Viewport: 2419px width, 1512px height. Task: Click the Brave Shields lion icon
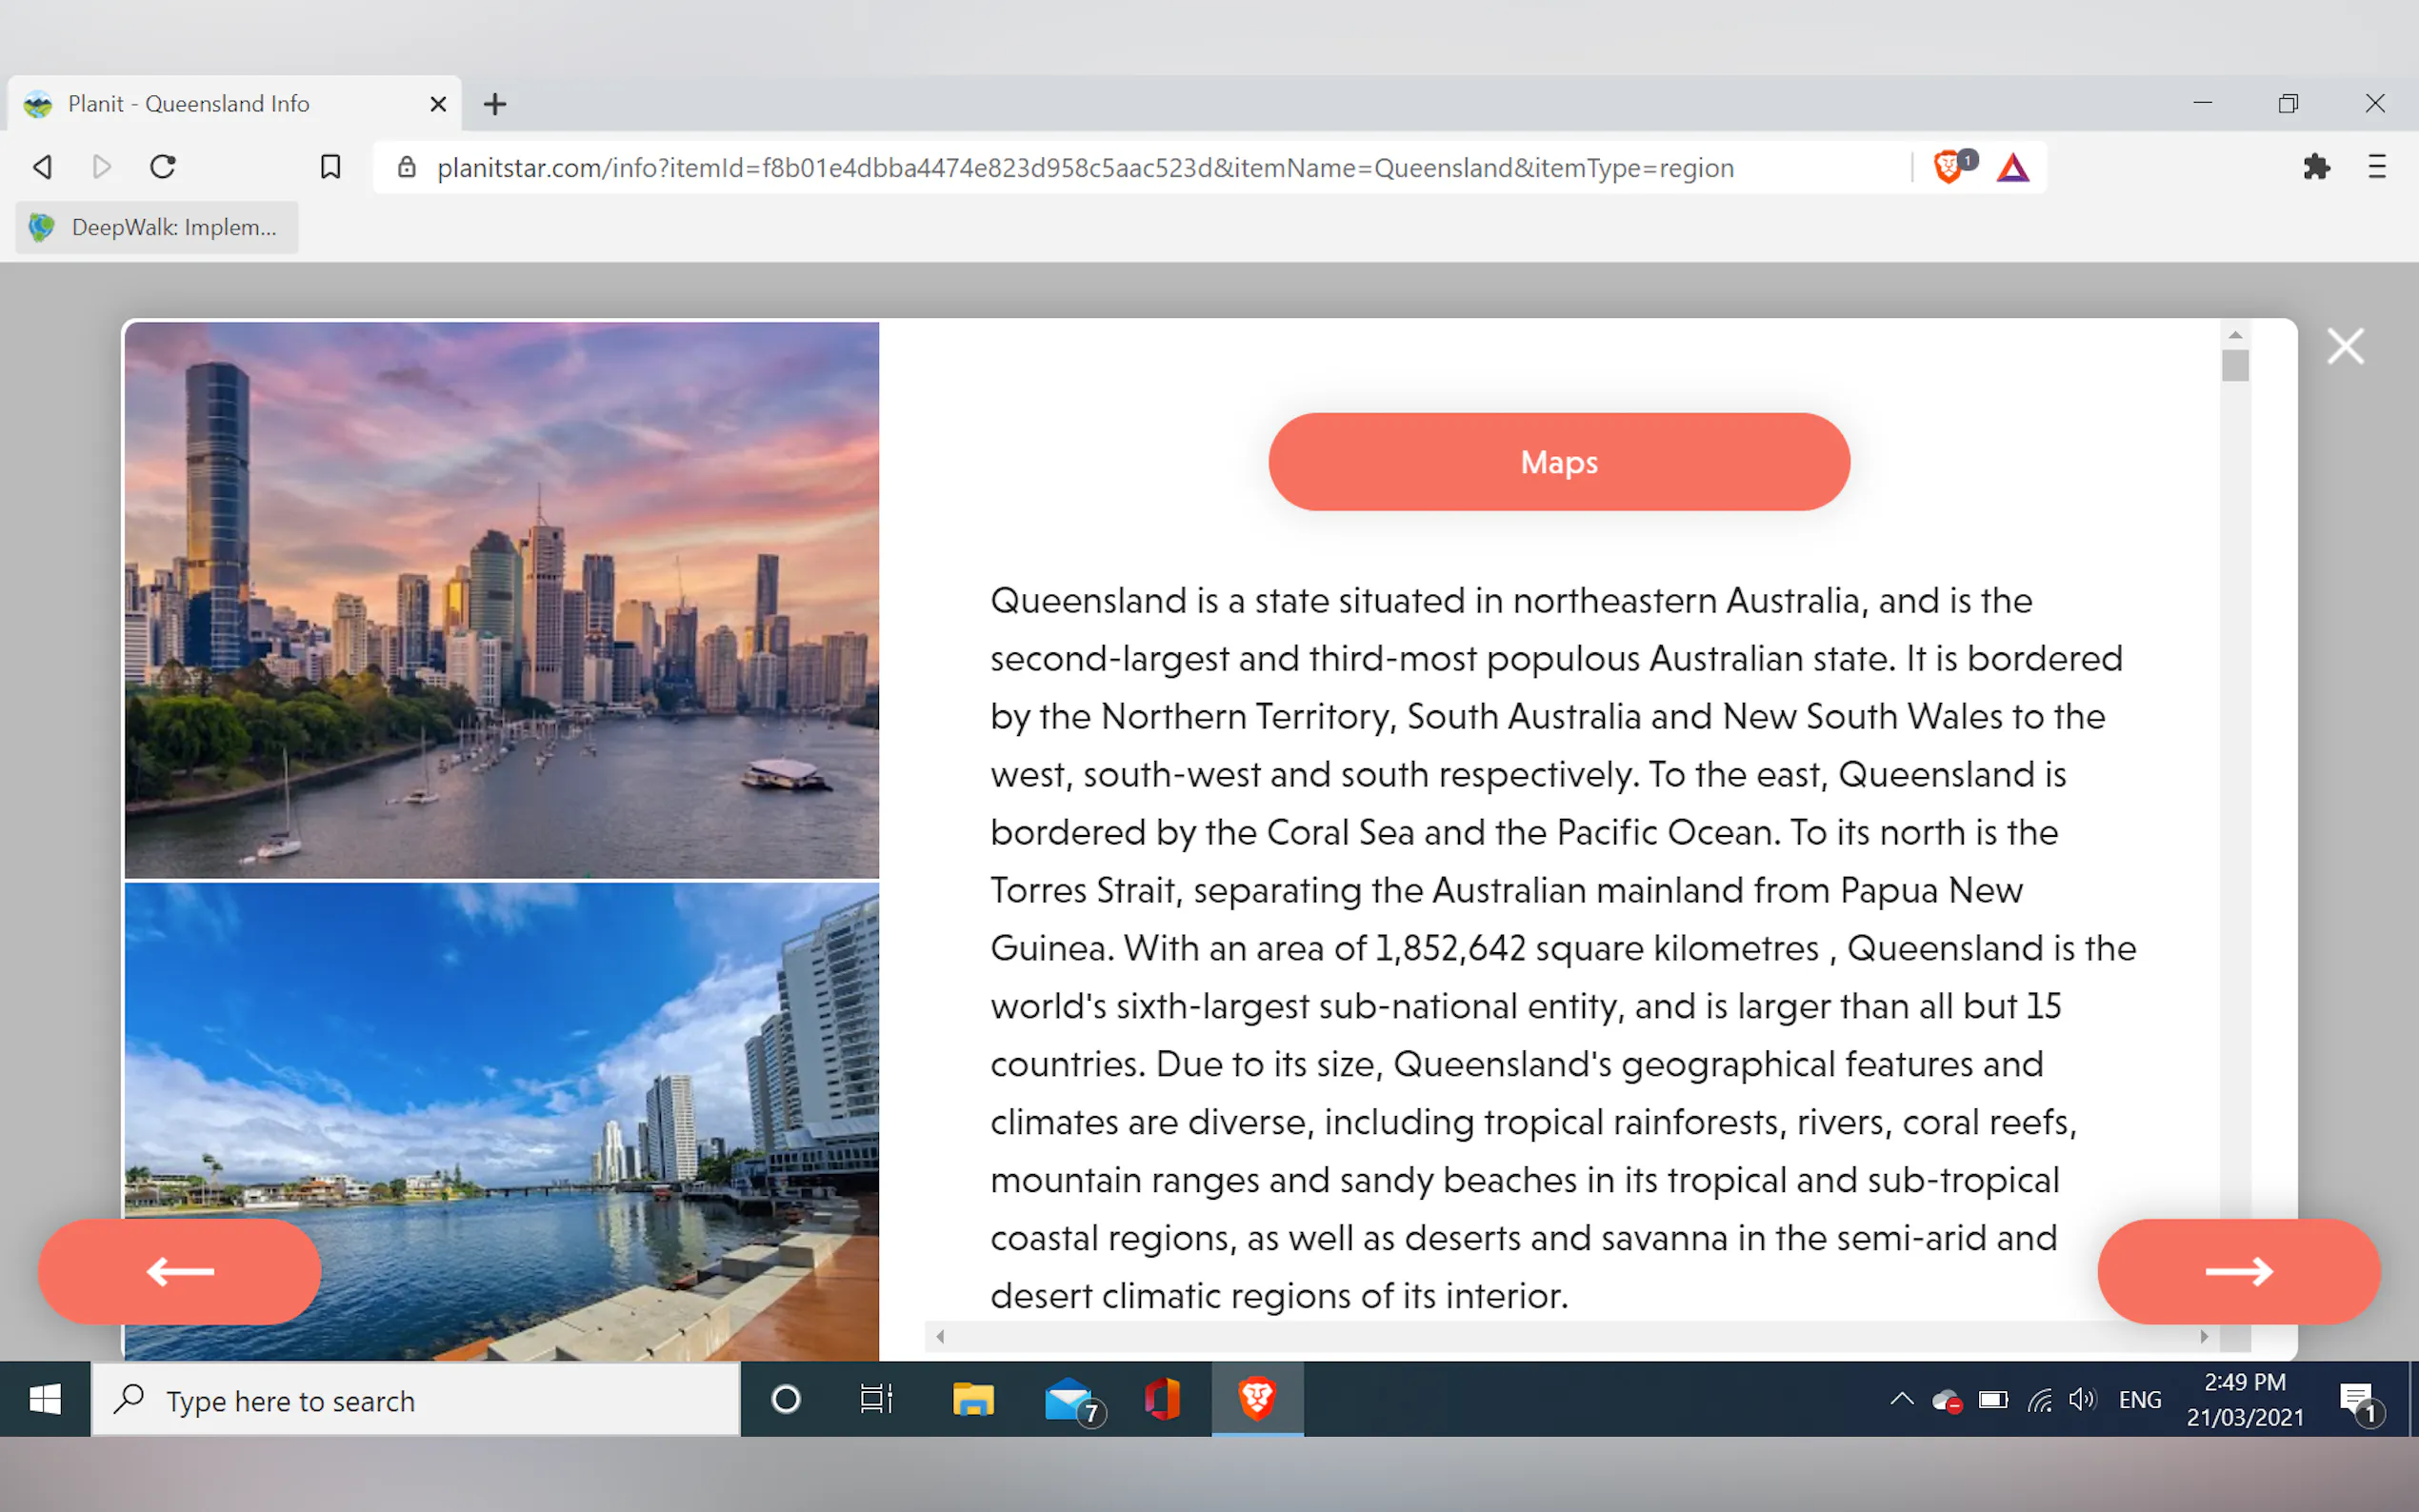coord(1947,167)
